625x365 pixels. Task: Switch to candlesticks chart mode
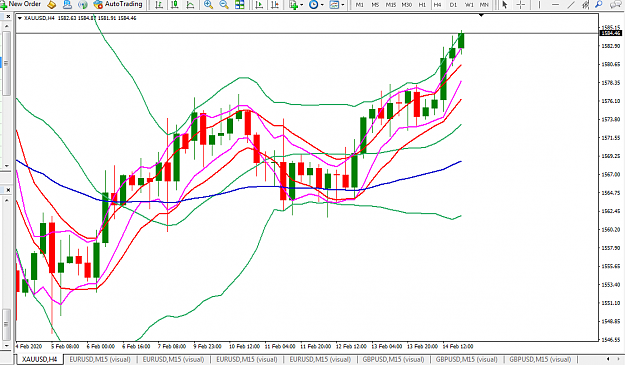pyautogui.click(x=175, y=5)
